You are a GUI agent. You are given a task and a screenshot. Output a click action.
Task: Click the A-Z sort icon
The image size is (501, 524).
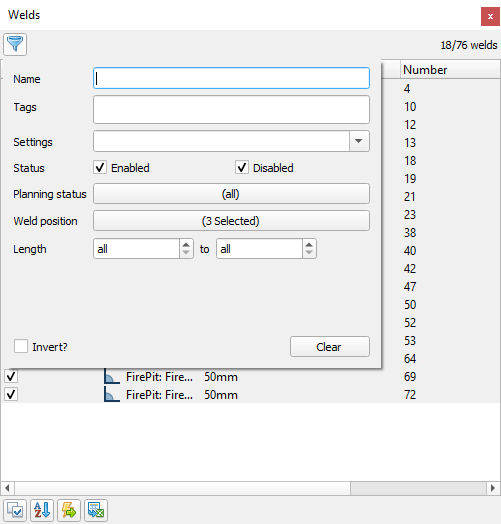[42, 510]
